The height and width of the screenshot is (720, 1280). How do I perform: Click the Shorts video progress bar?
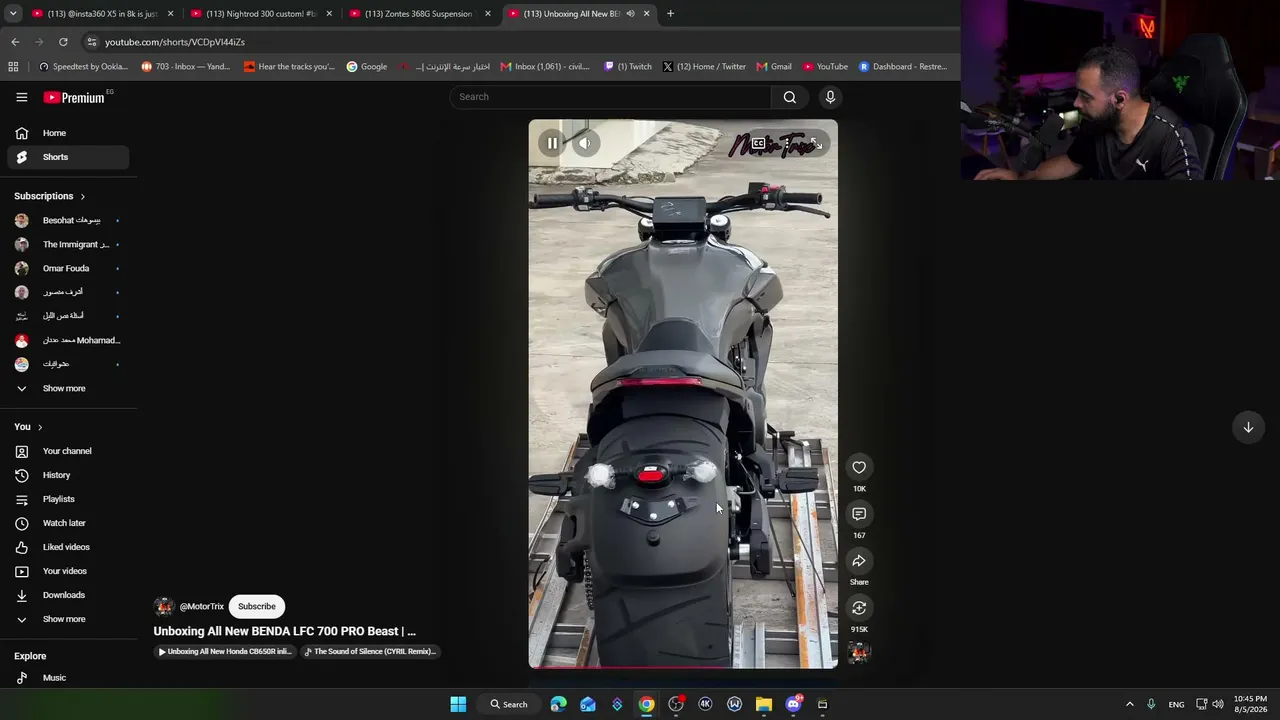[x=683, y=667]
